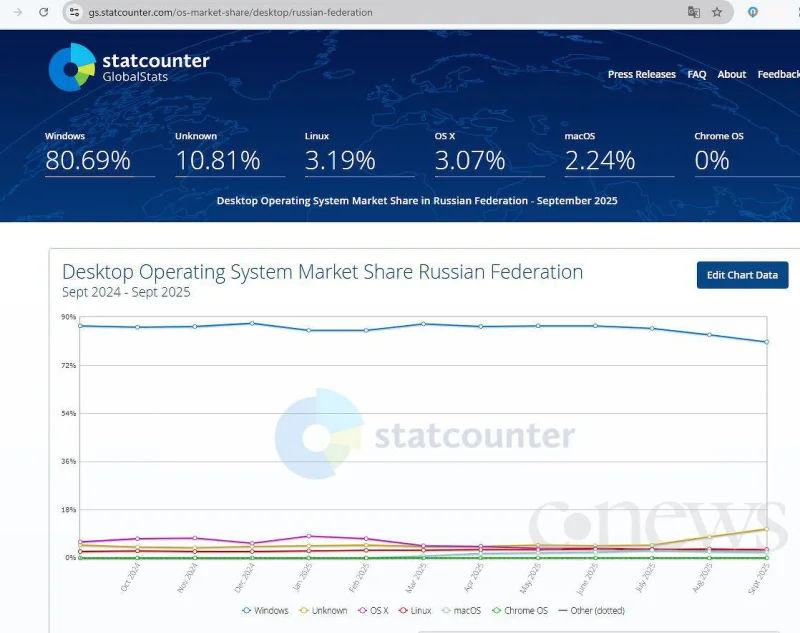Click the browser forward arrow
Viewport: 800px width, 633px height.
tap(17, 12)
